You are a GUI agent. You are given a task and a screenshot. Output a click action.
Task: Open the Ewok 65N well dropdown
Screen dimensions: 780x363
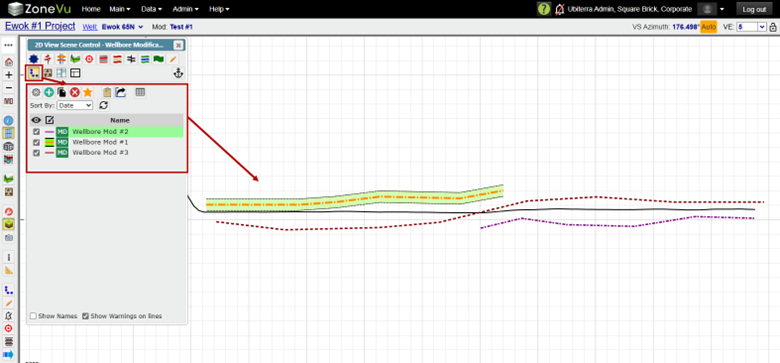tap(122, 27)
